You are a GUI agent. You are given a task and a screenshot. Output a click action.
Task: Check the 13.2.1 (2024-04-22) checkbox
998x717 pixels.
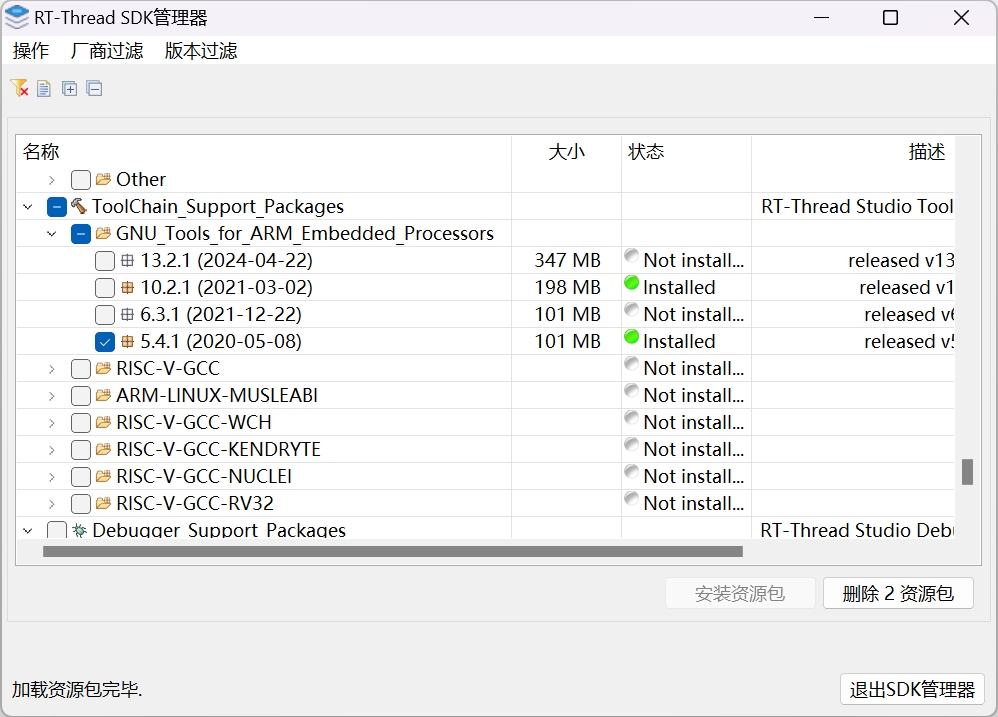pyautogui.click(x=105, y=261)
